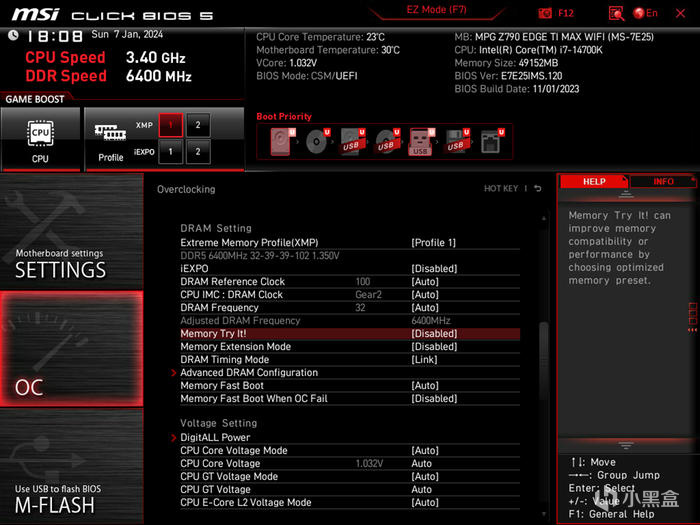Switch to the HELP tab
The height and width of the screenshot is (525, 700).
594,181
